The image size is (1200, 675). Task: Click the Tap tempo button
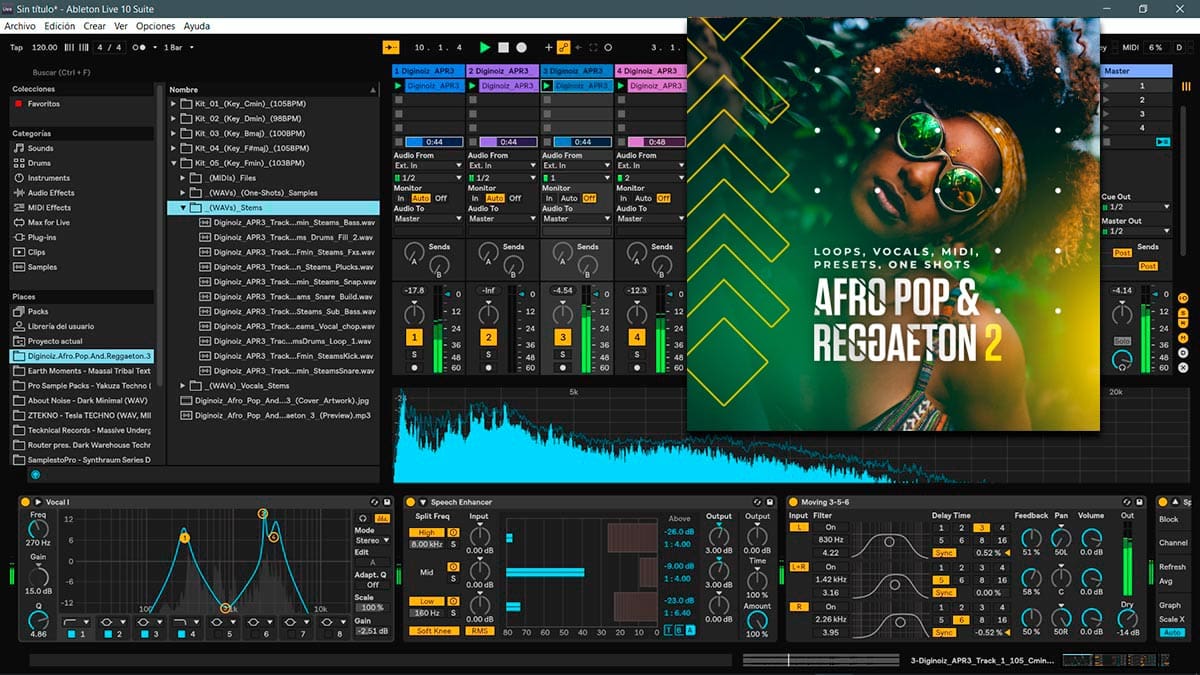[x=16, y=47]
